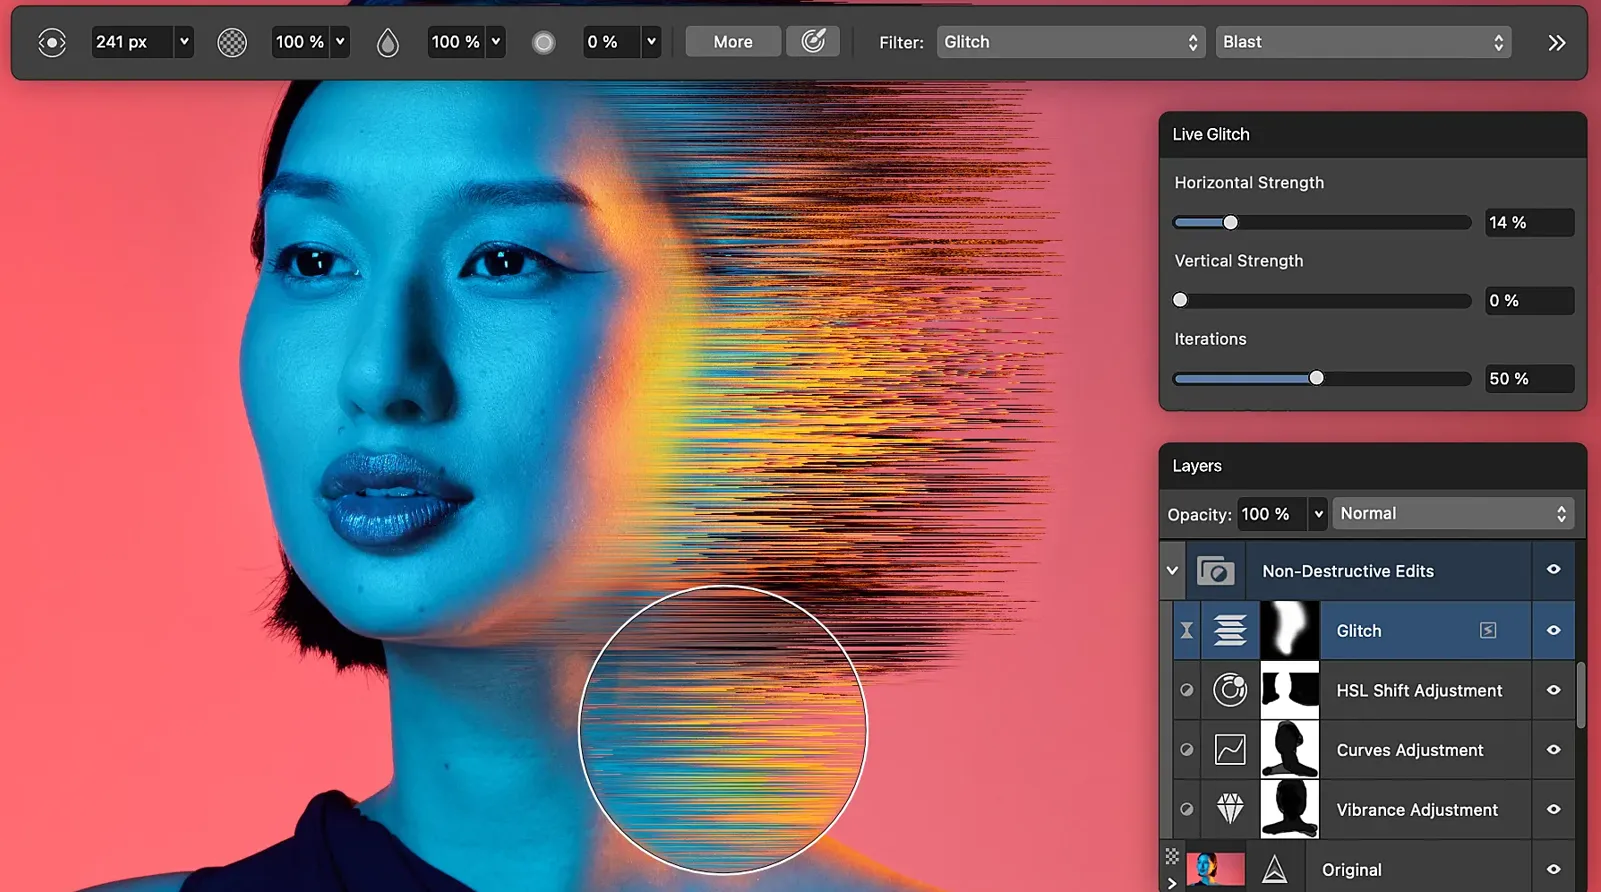Click the Horizontal Strength slider handle
Screen dimensions: 1601x892
(1231, 223)
